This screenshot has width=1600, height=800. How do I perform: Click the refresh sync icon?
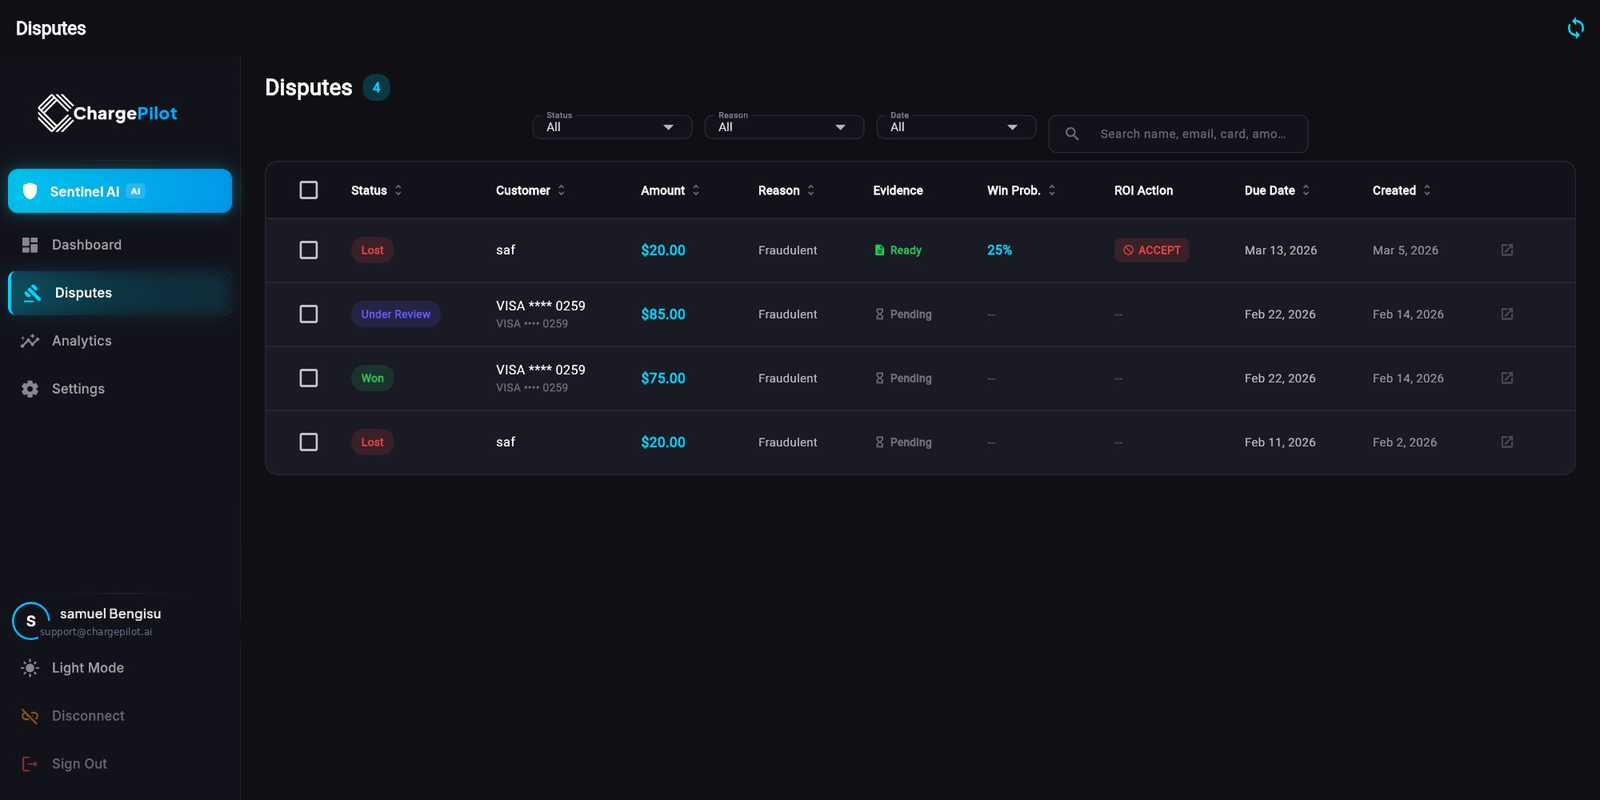coord(1575,28)
